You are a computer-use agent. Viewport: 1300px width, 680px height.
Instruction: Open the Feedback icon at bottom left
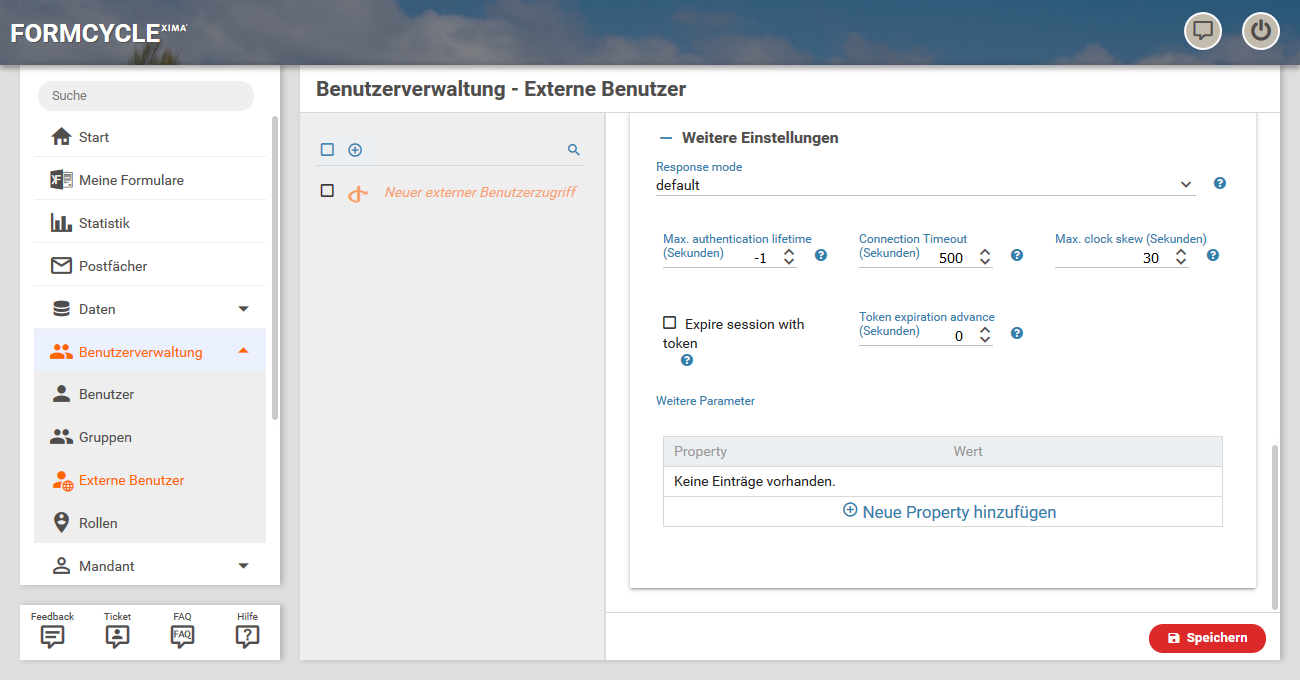click(x=52, y=632)
